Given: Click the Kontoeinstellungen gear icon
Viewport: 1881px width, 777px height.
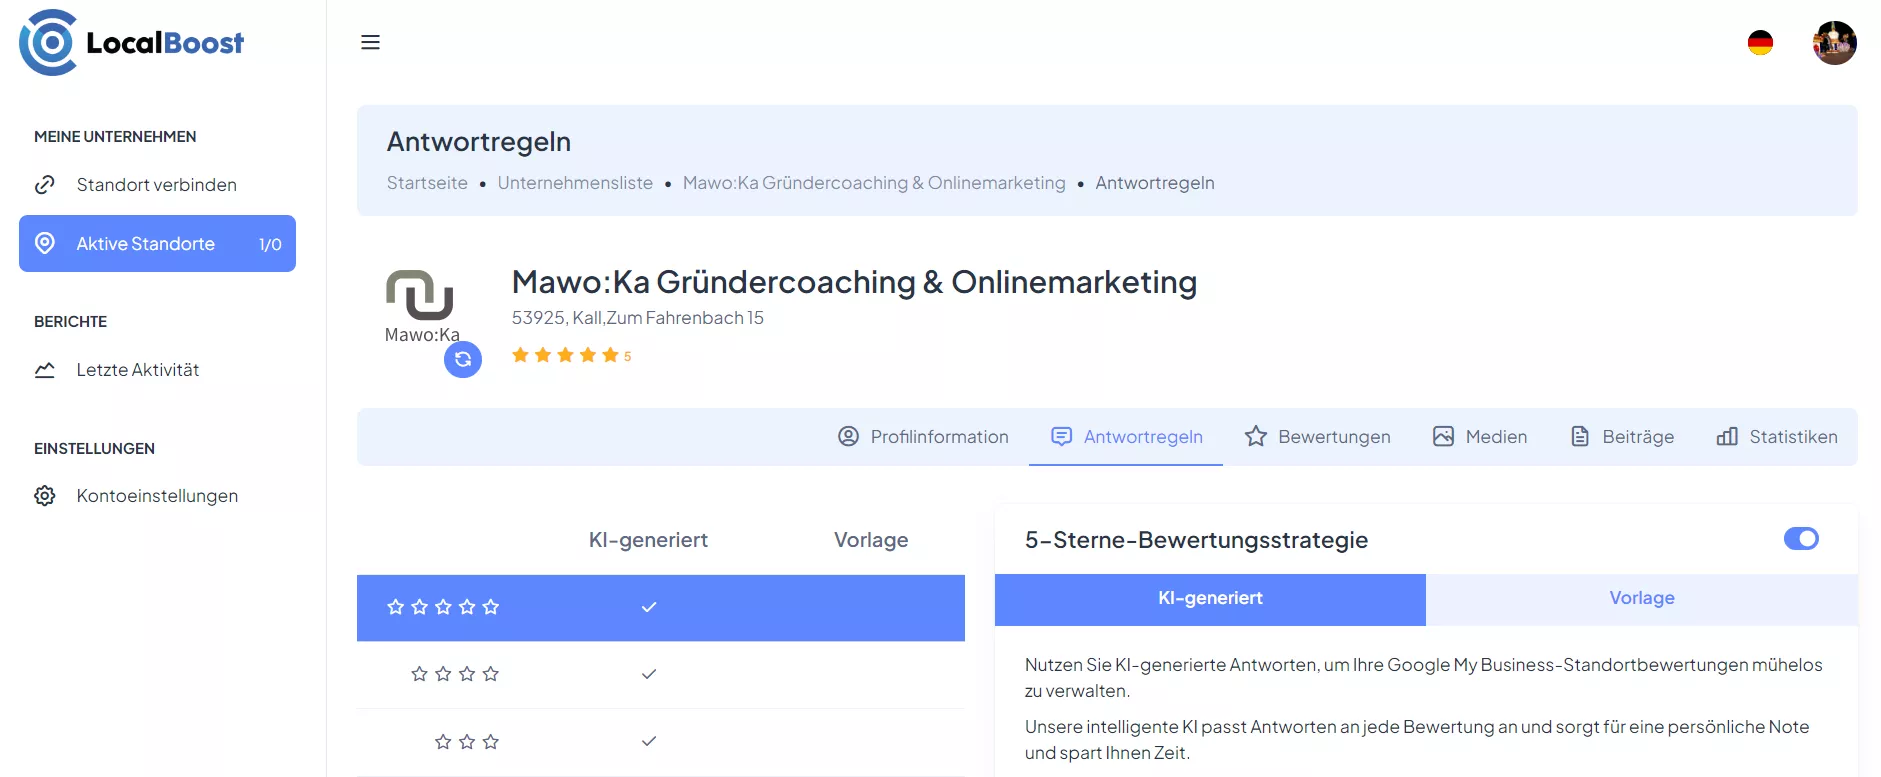Looking at the screenshot, I should coord(45,496).
